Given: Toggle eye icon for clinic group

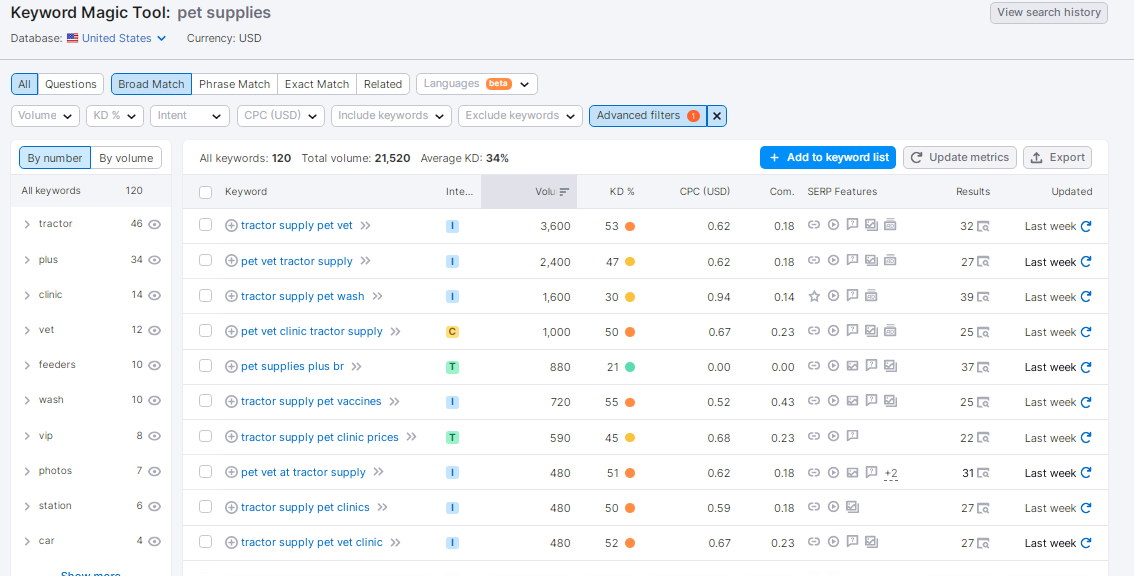Looking at the screenshot, I should click(x=154, y=295).
